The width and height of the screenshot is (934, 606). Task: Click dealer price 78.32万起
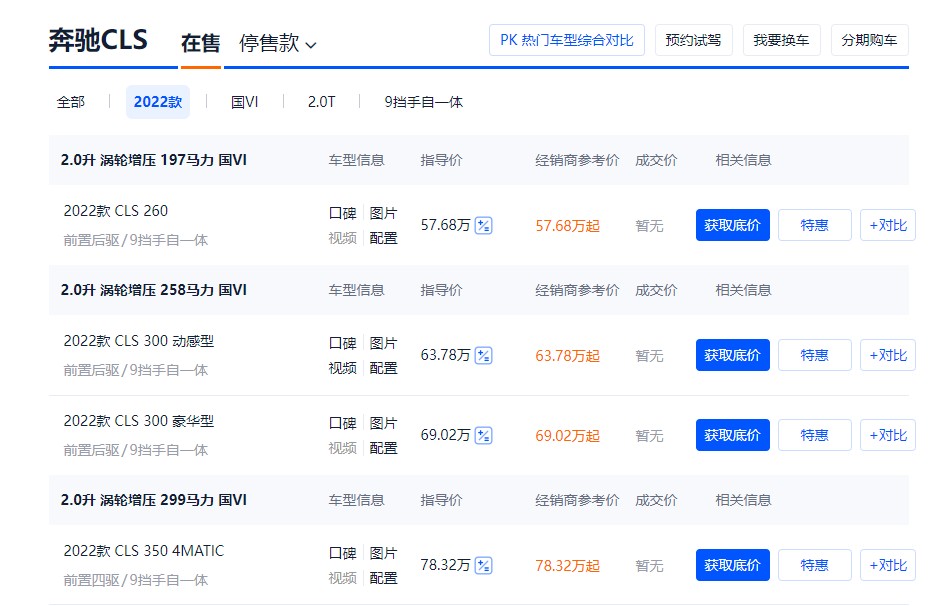click(x=567, y=565)
